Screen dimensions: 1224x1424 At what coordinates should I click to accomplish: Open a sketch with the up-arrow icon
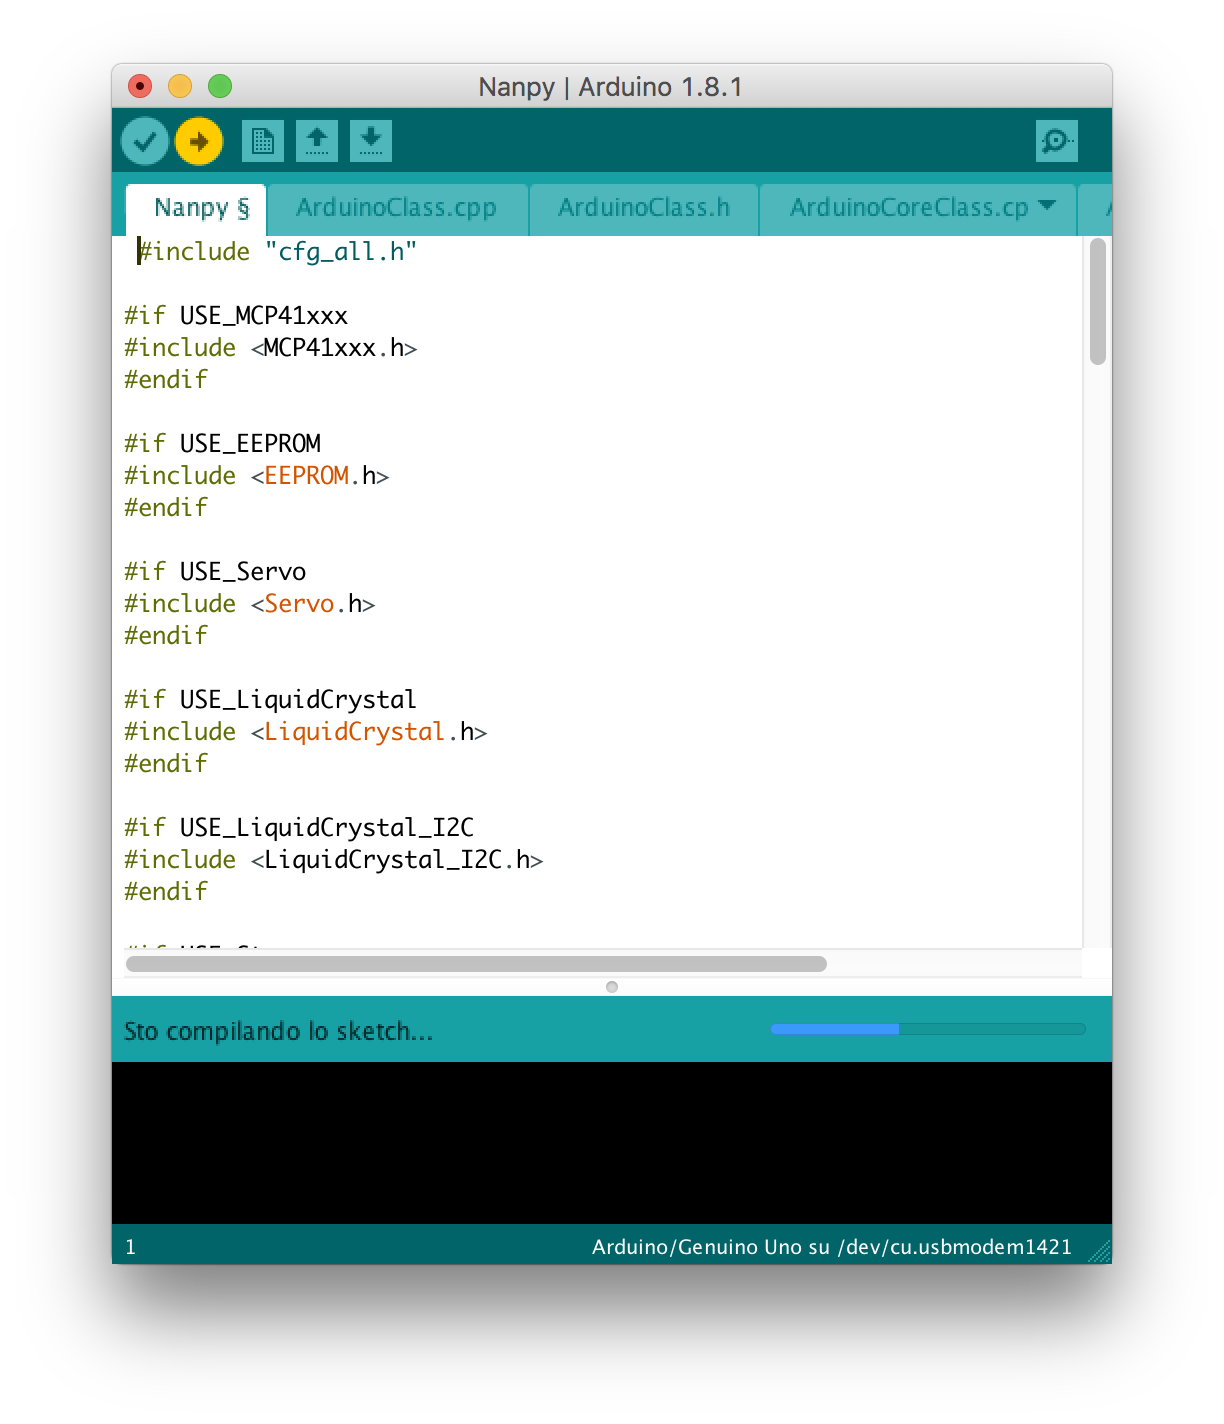pos(317,141)
